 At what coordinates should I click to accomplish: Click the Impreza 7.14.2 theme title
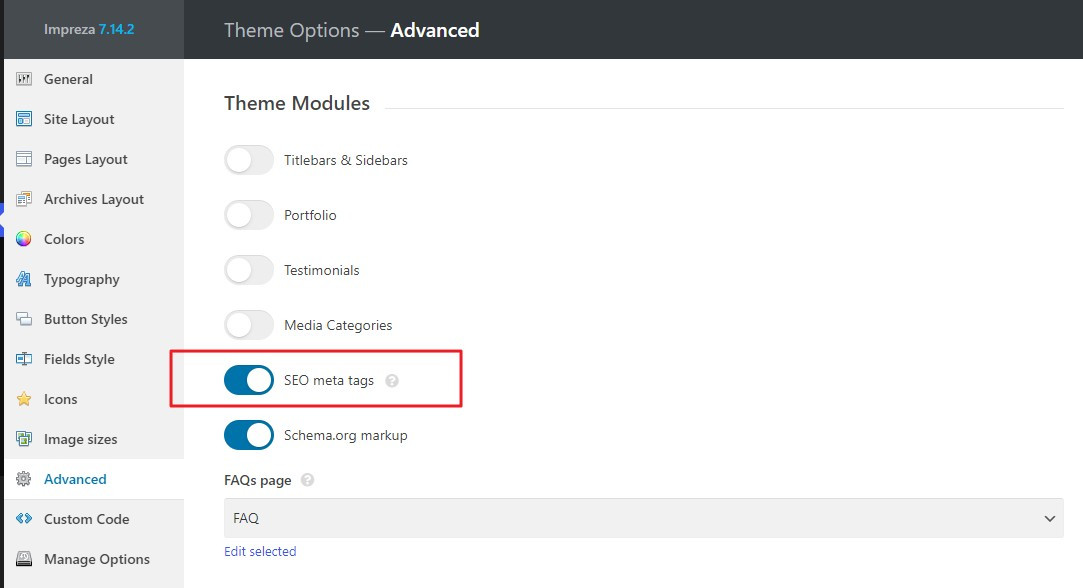(89, 30)
